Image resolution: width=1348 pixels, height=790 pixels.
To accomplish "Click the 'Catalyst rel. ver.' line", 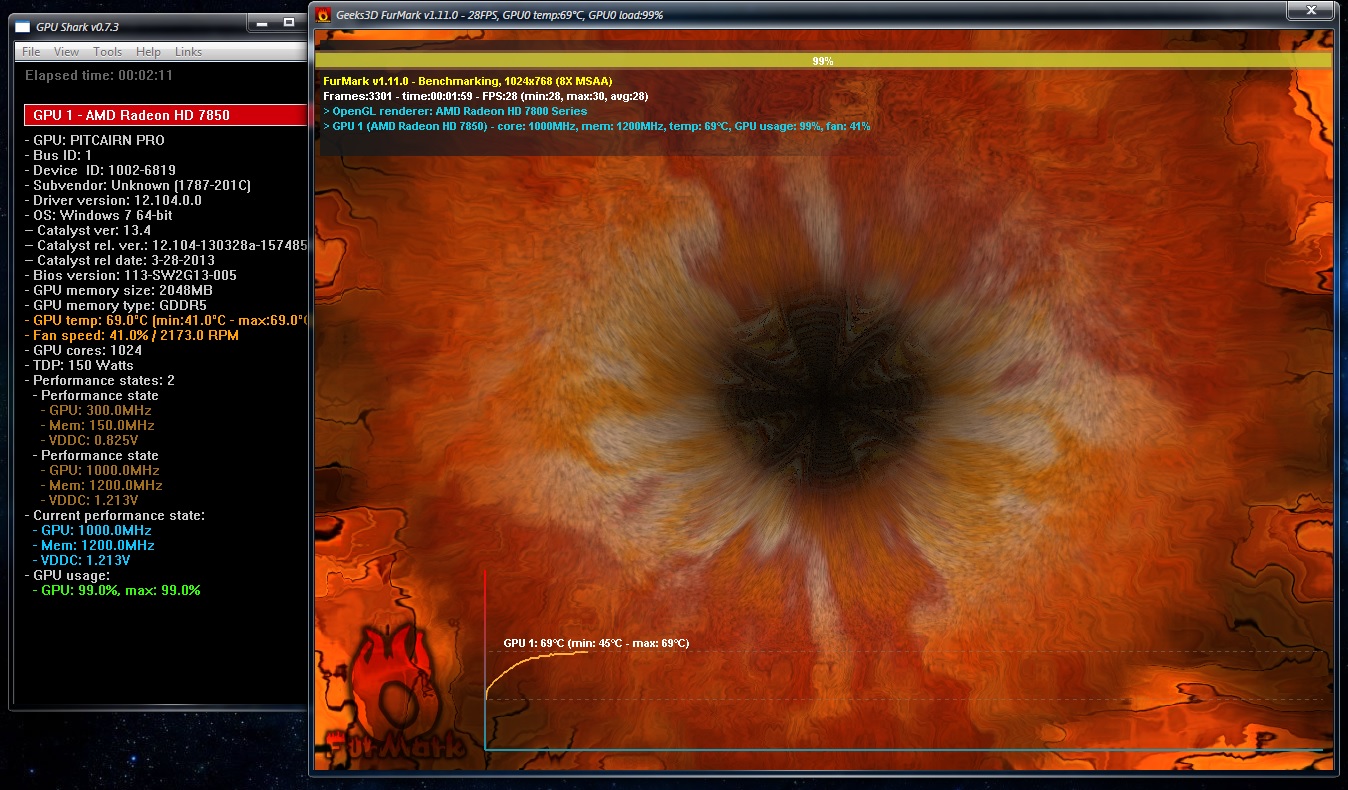I will (164, 245).
